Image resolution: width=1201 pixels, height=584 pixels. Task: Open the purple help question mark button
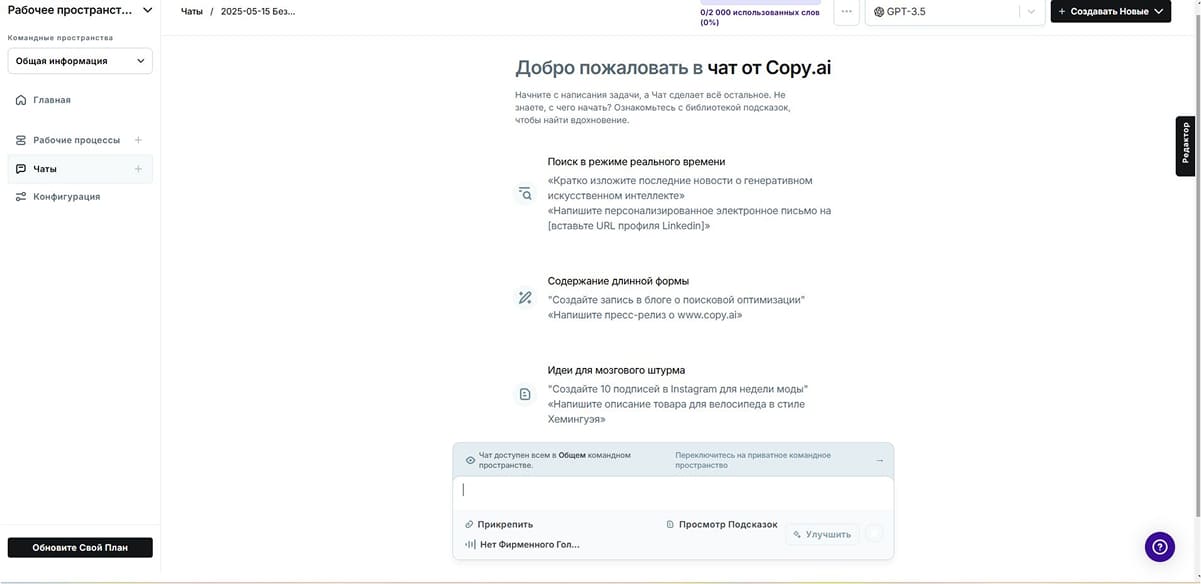[x=1160, y=546]
